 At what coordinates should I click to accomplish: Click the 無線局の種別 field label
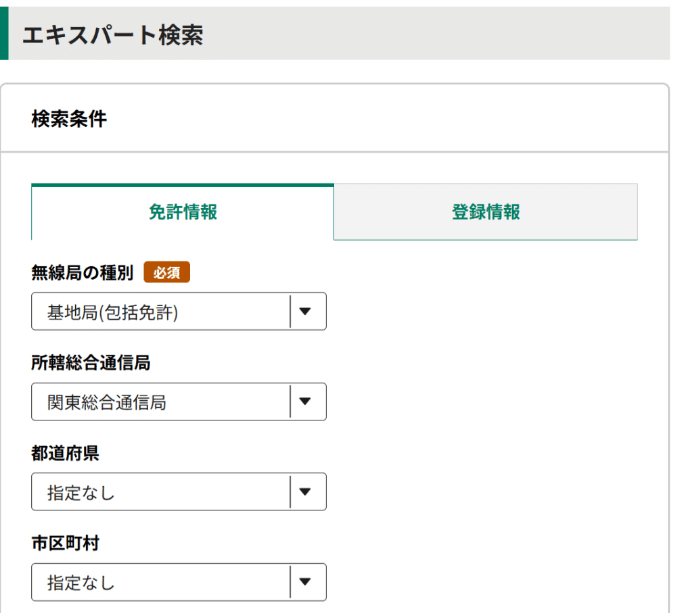coord(82,272)
